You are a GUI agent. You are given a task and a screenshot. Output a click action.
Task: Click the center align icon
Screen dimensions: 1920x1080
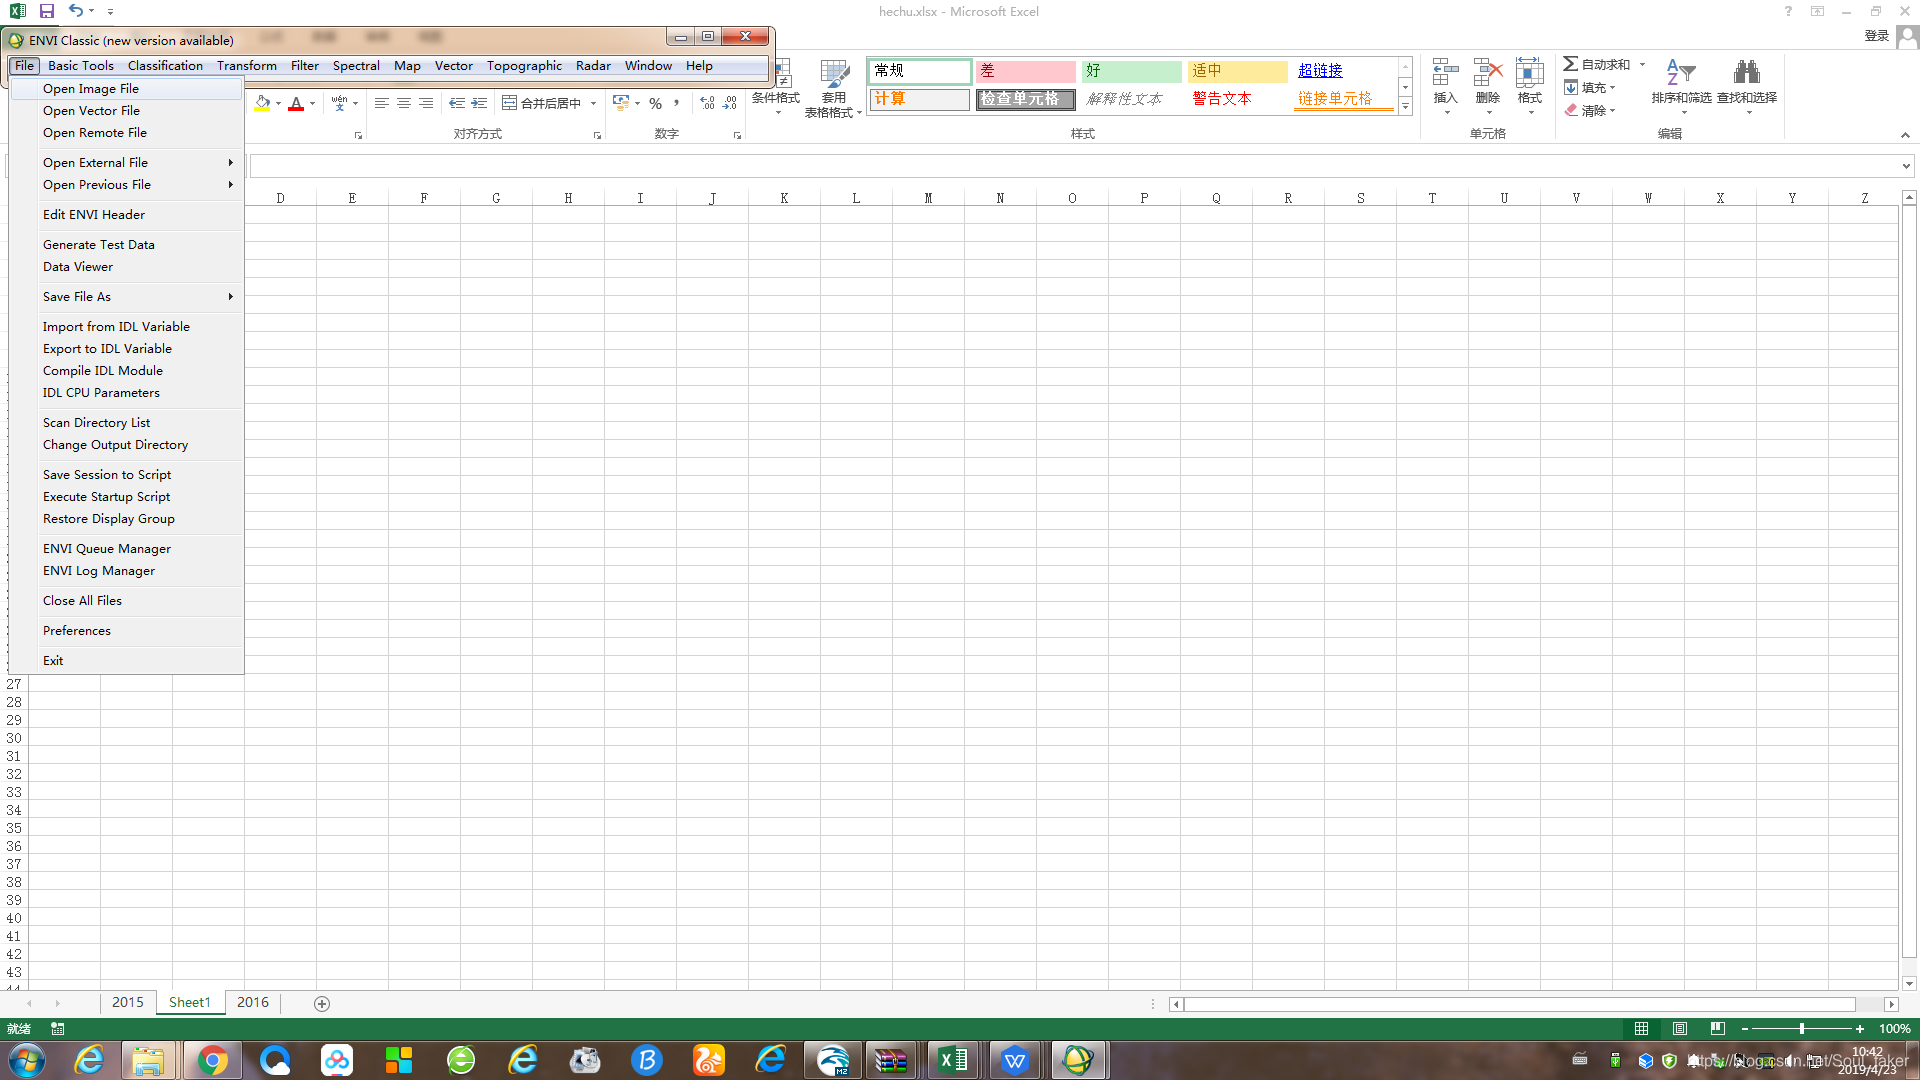coord(404,103)
